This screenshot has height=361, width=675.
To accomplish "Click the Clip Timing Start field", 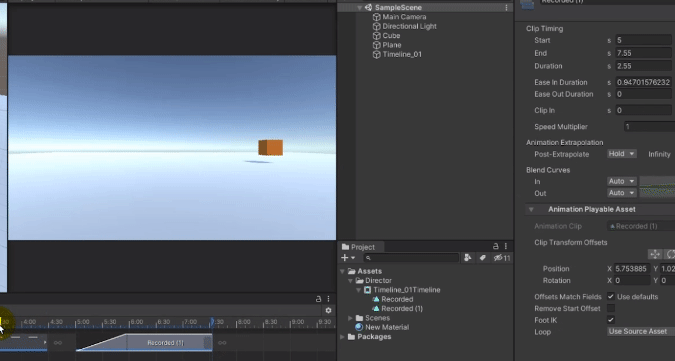I will (x=643, y=40).
